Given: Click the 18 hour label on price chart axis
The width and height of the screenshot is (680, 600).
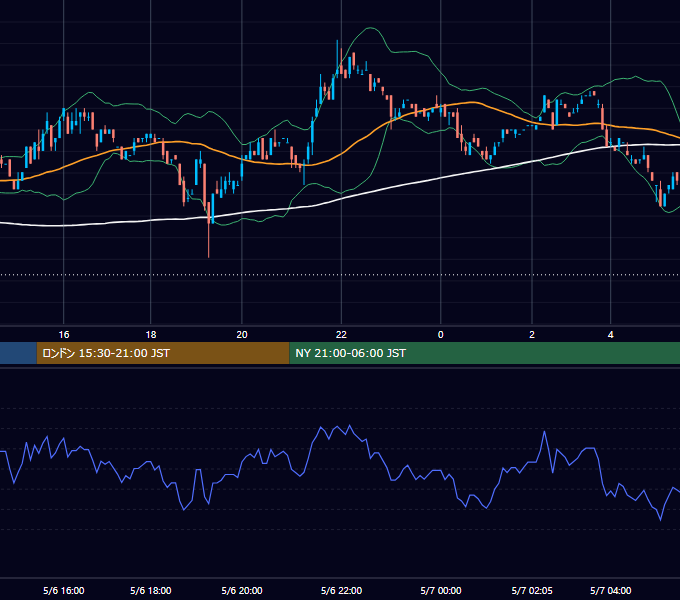Looking at the screenshot, I should pos(150,335).
